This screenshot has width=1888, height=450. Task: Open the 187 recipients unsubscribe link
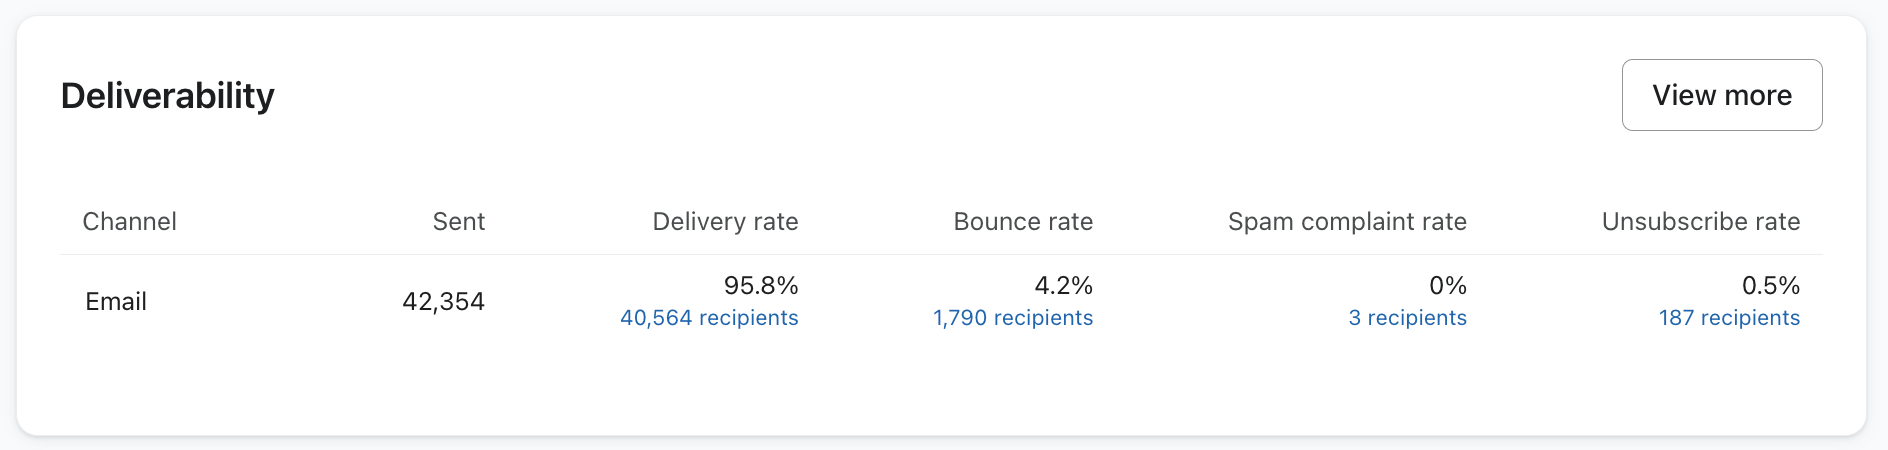[1729, 318]
